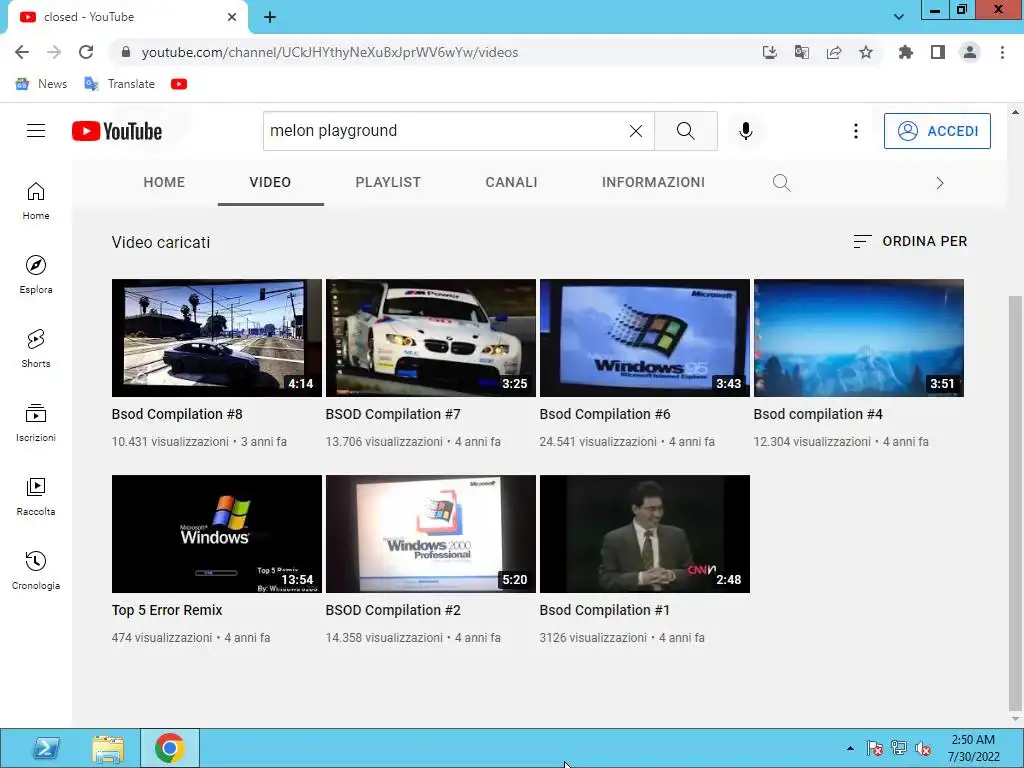Open Iscrizioni in the sidebar
The image size is (1024, 768).
pyautogui.click(x=36, y=423)
